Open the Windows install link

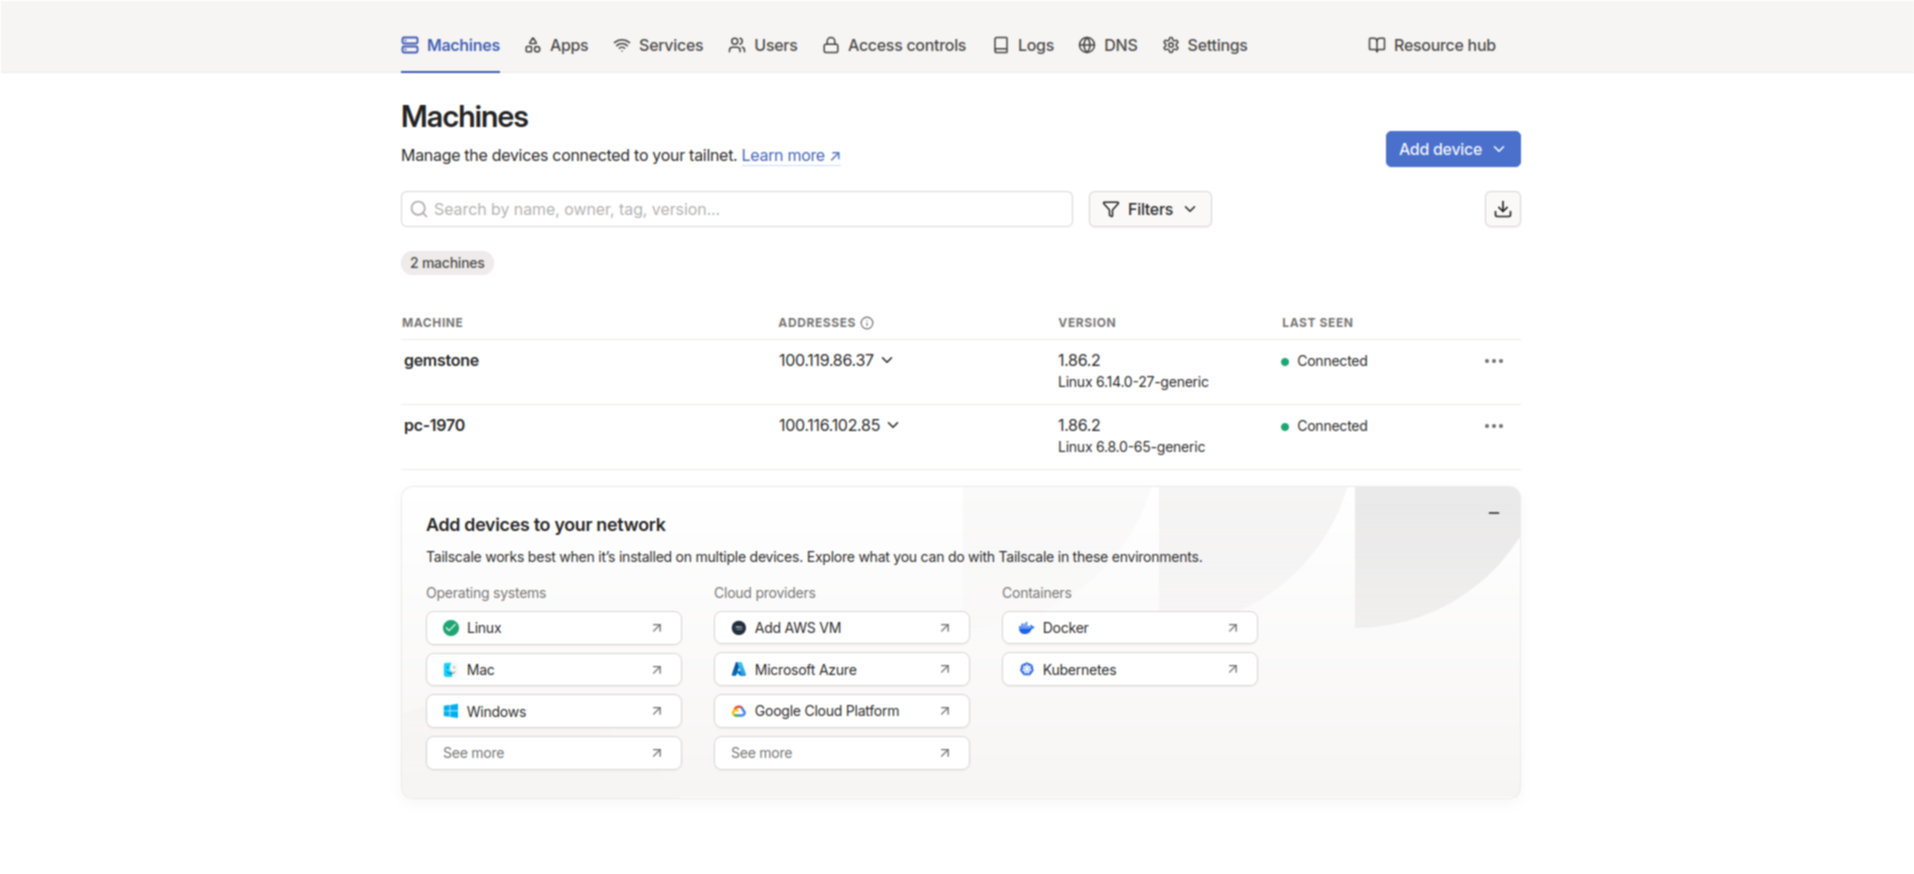click(554, 711)
